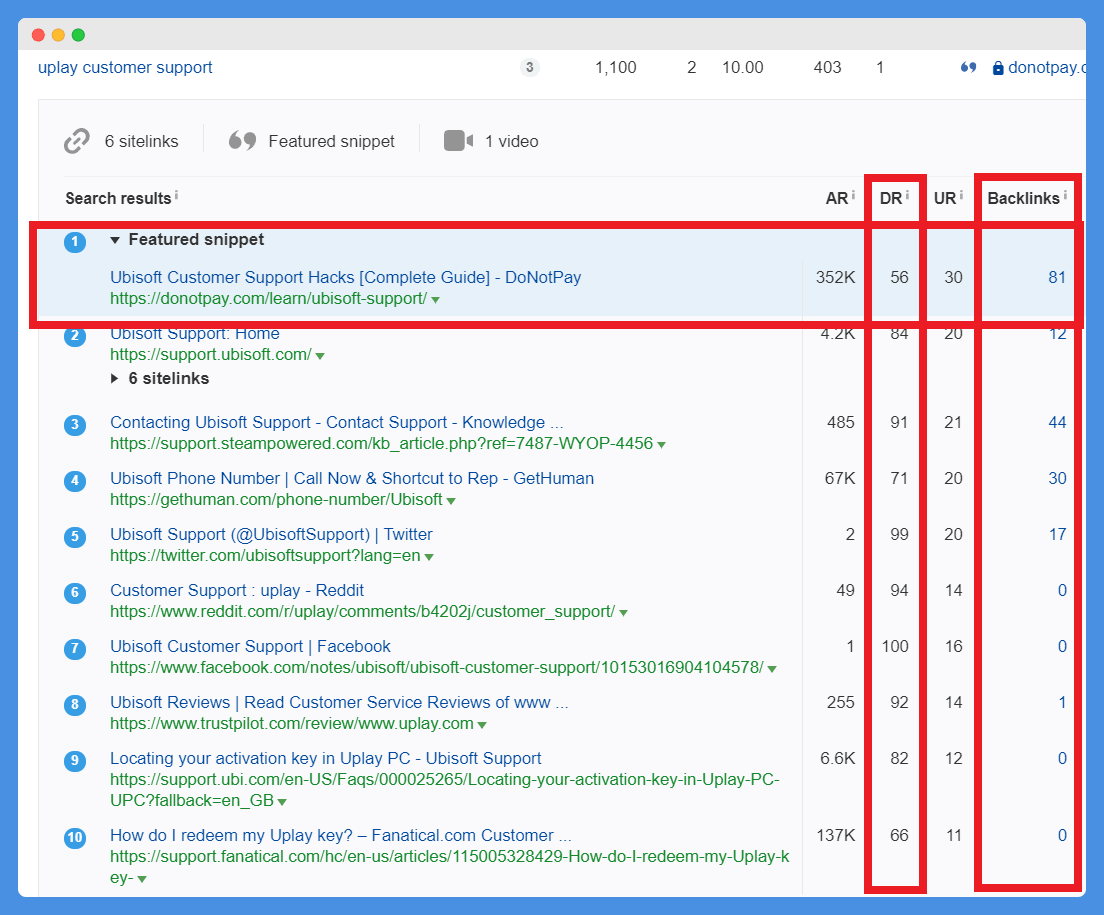Open the 'uplay customer support' keyword link
The height and width of the screenshot is (915, 1104).
coord(125,68)
